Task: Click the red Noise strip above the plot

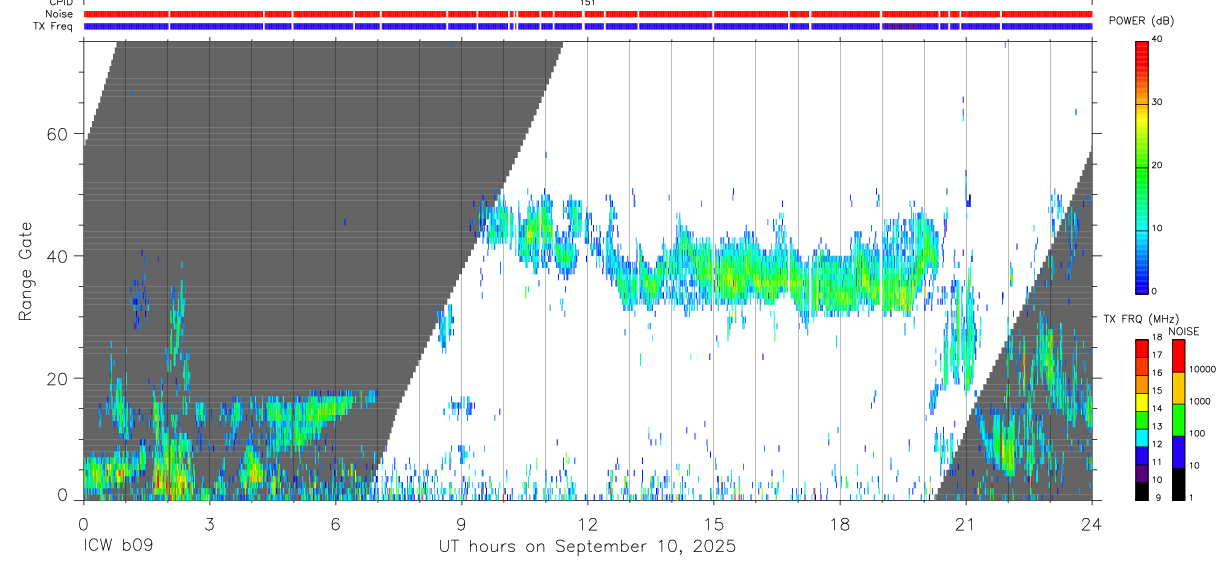Action: coord(587,14)
